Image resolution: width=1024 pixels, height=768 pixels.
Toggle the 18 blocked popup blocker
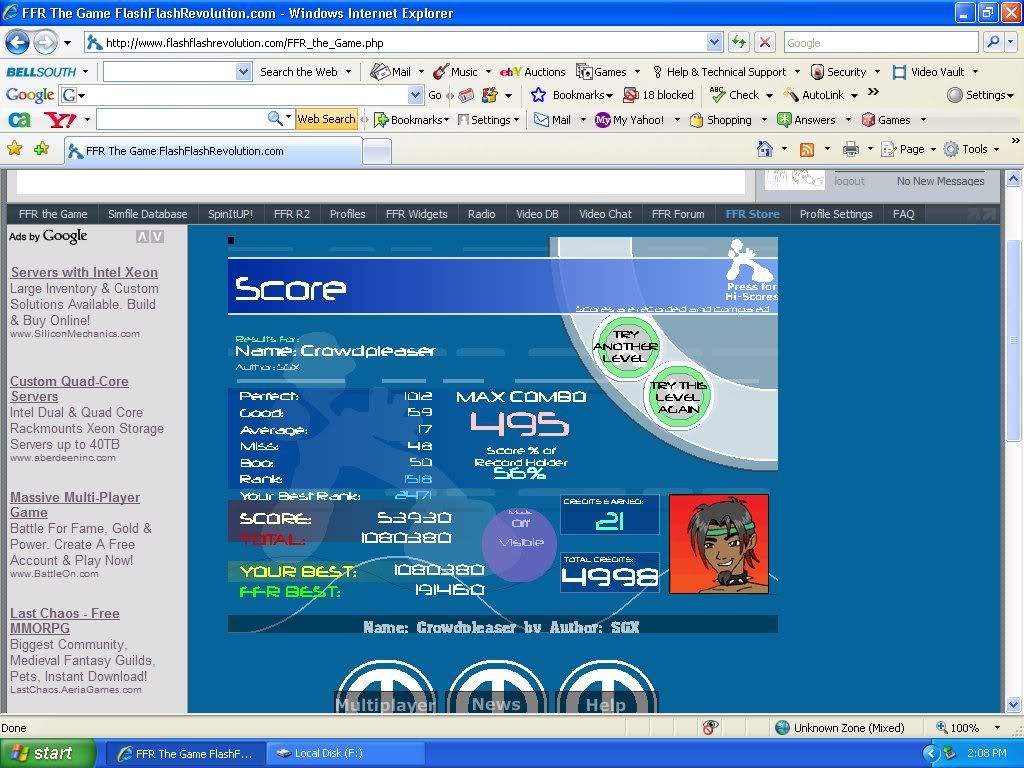(658, 95)
